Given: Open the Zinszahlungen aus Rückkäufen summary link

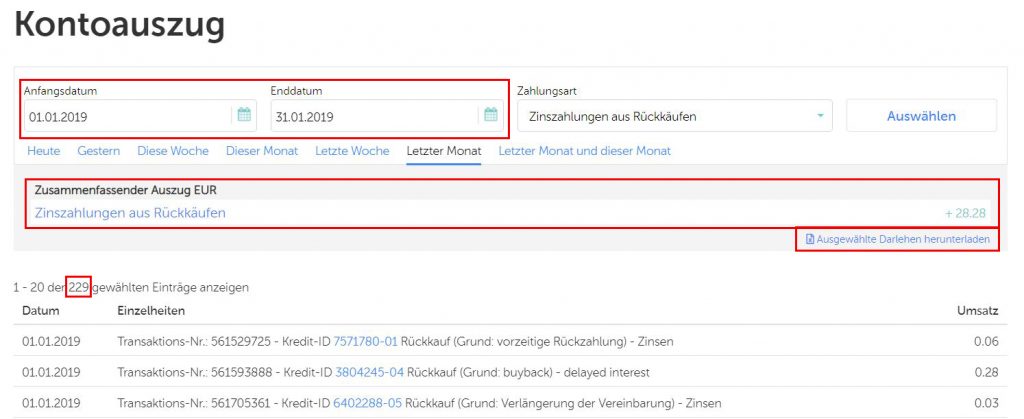Looking at the screenshot, I should point(130,213).
